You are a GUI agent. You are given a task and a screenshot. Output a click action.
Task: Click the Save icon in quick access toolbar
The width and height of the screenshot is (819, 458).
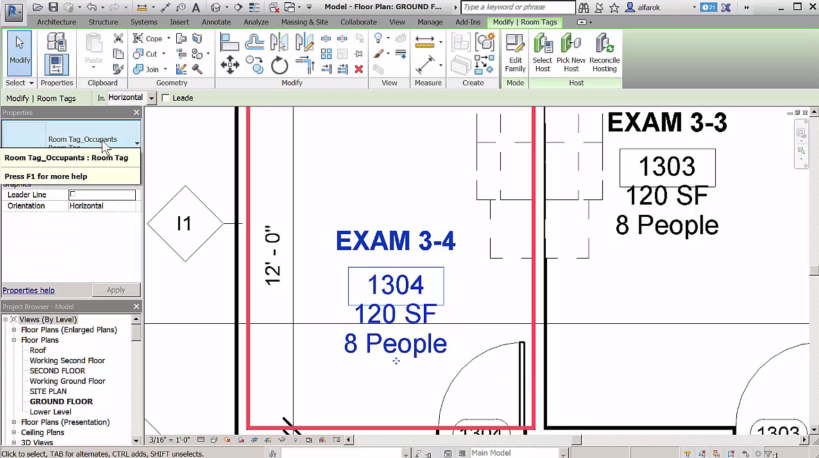pos(53,7)
